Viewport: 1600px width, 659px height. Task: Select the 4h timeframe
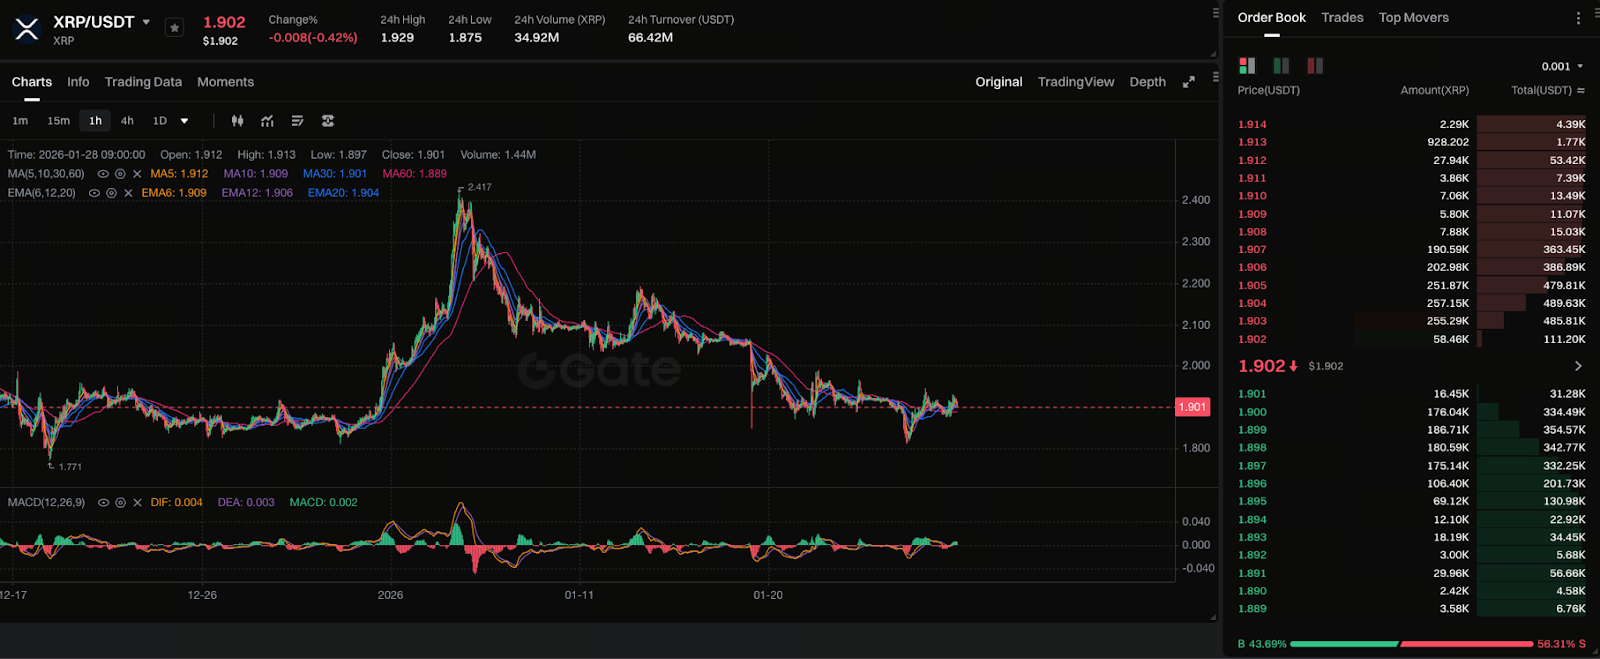tap(127, 121)
